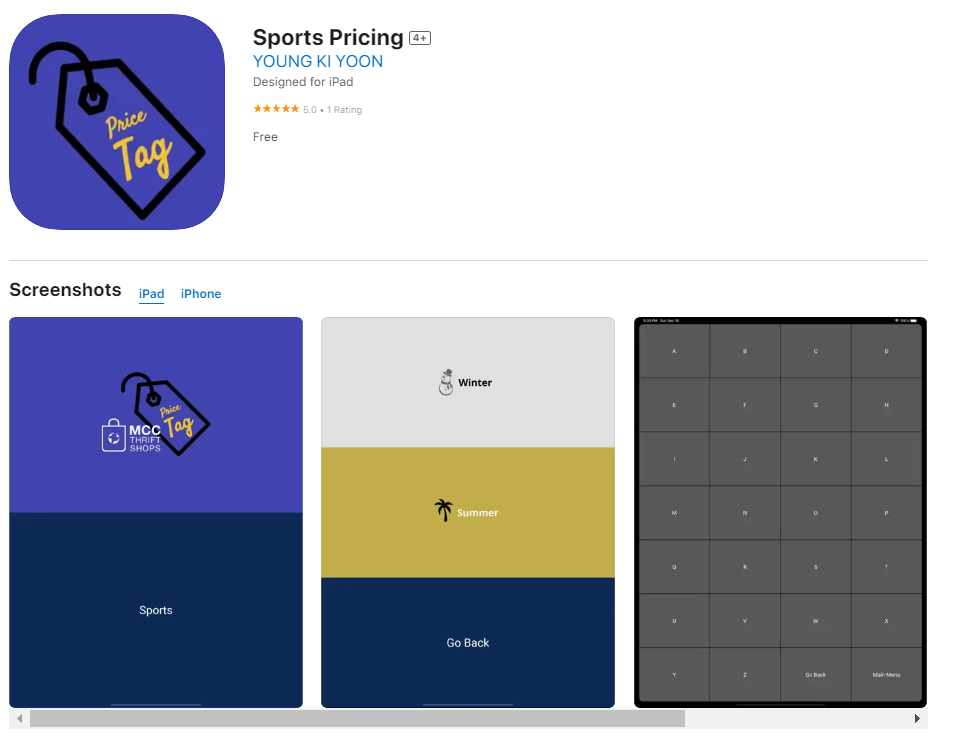Click the Summer option panel

468,512
